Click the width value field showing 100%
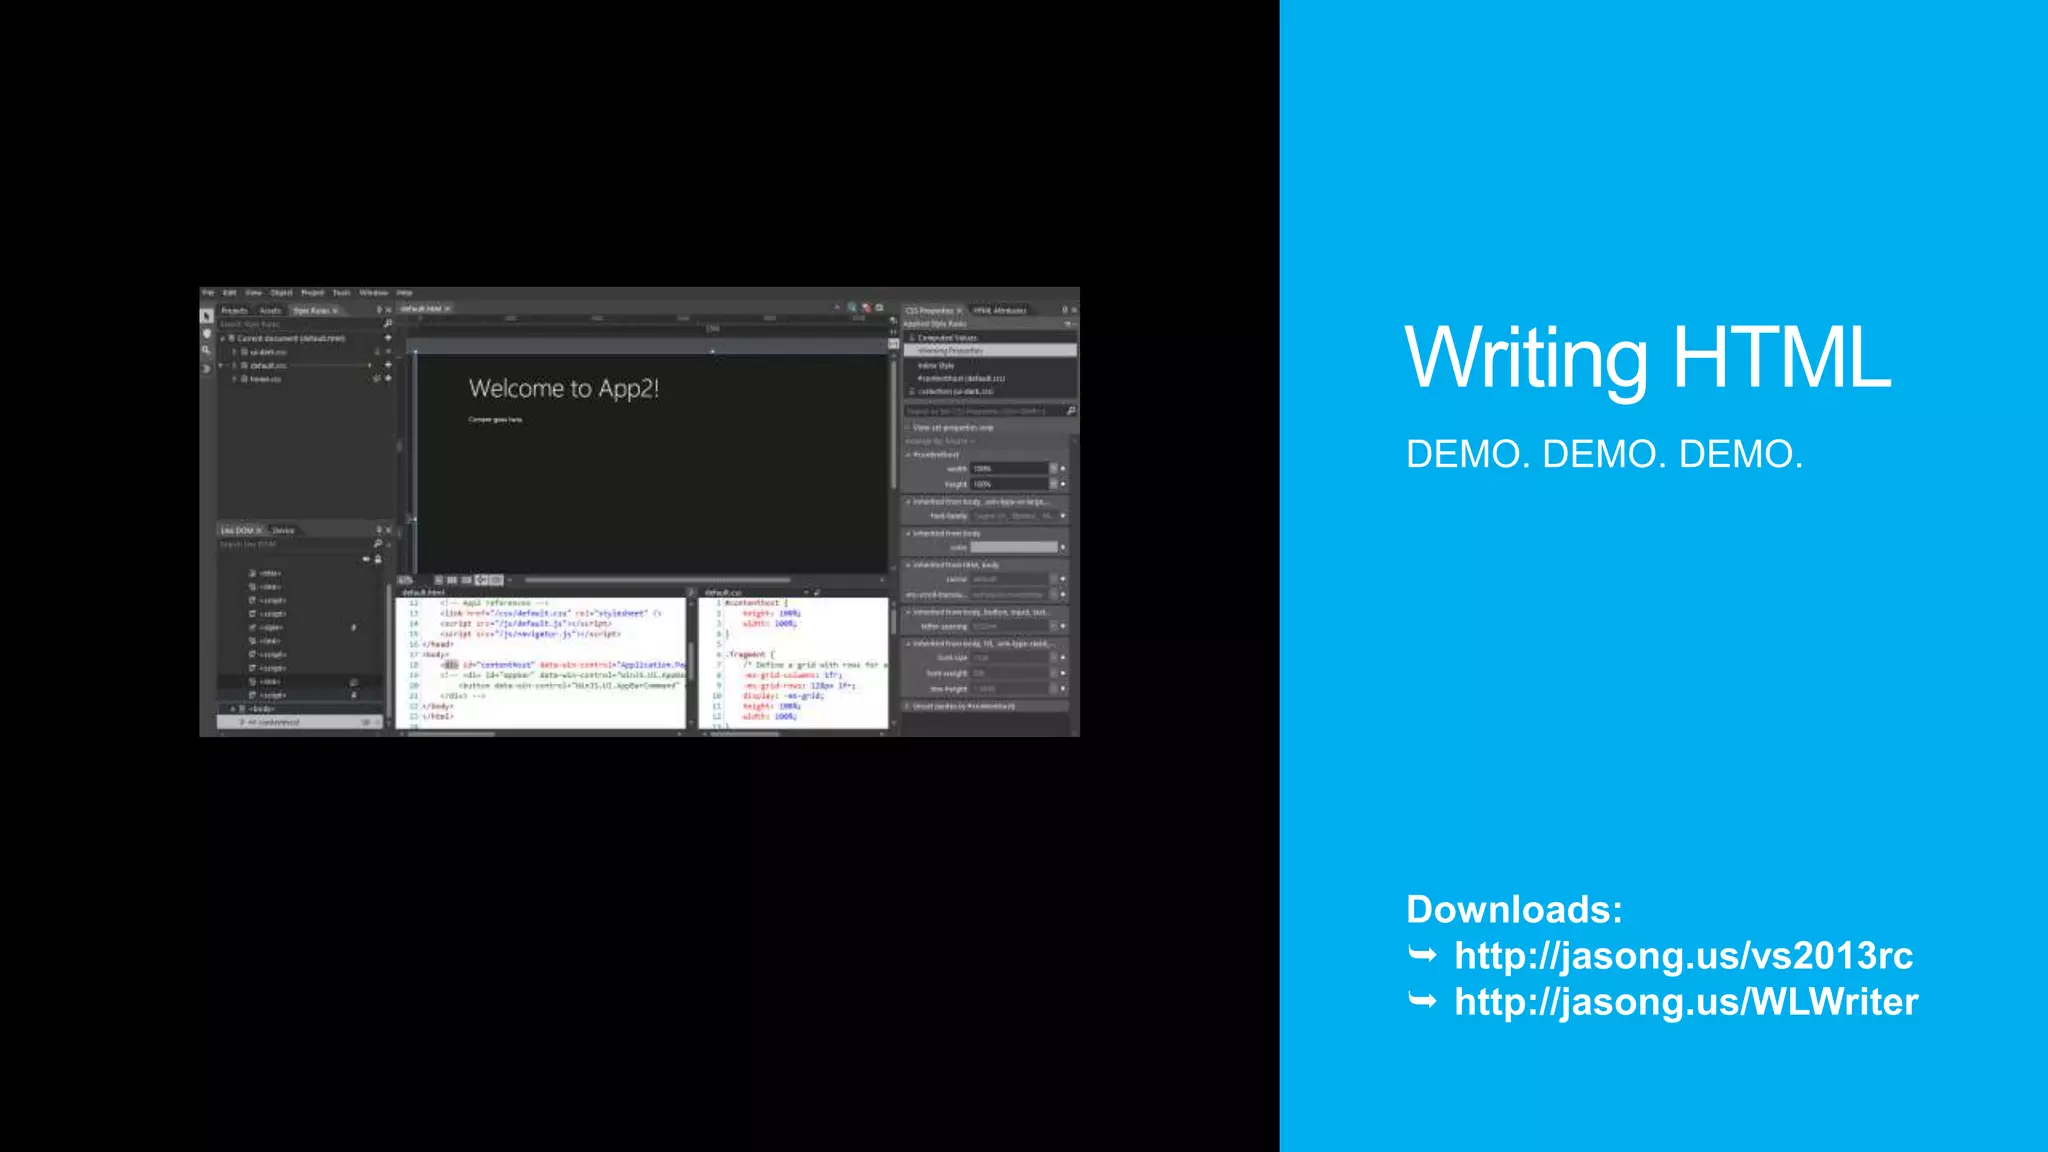 (1009, 469)
